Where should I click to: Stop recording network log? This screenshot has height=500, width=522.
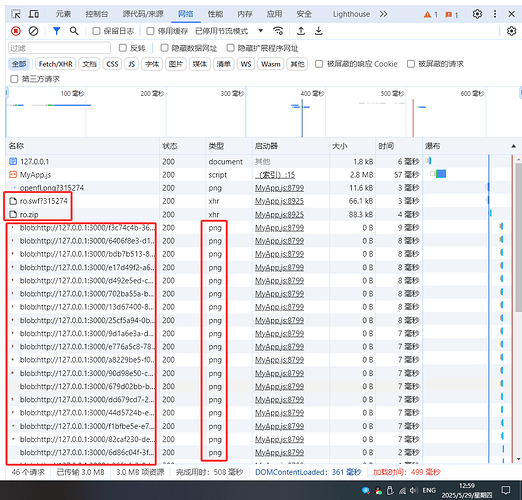16,31
